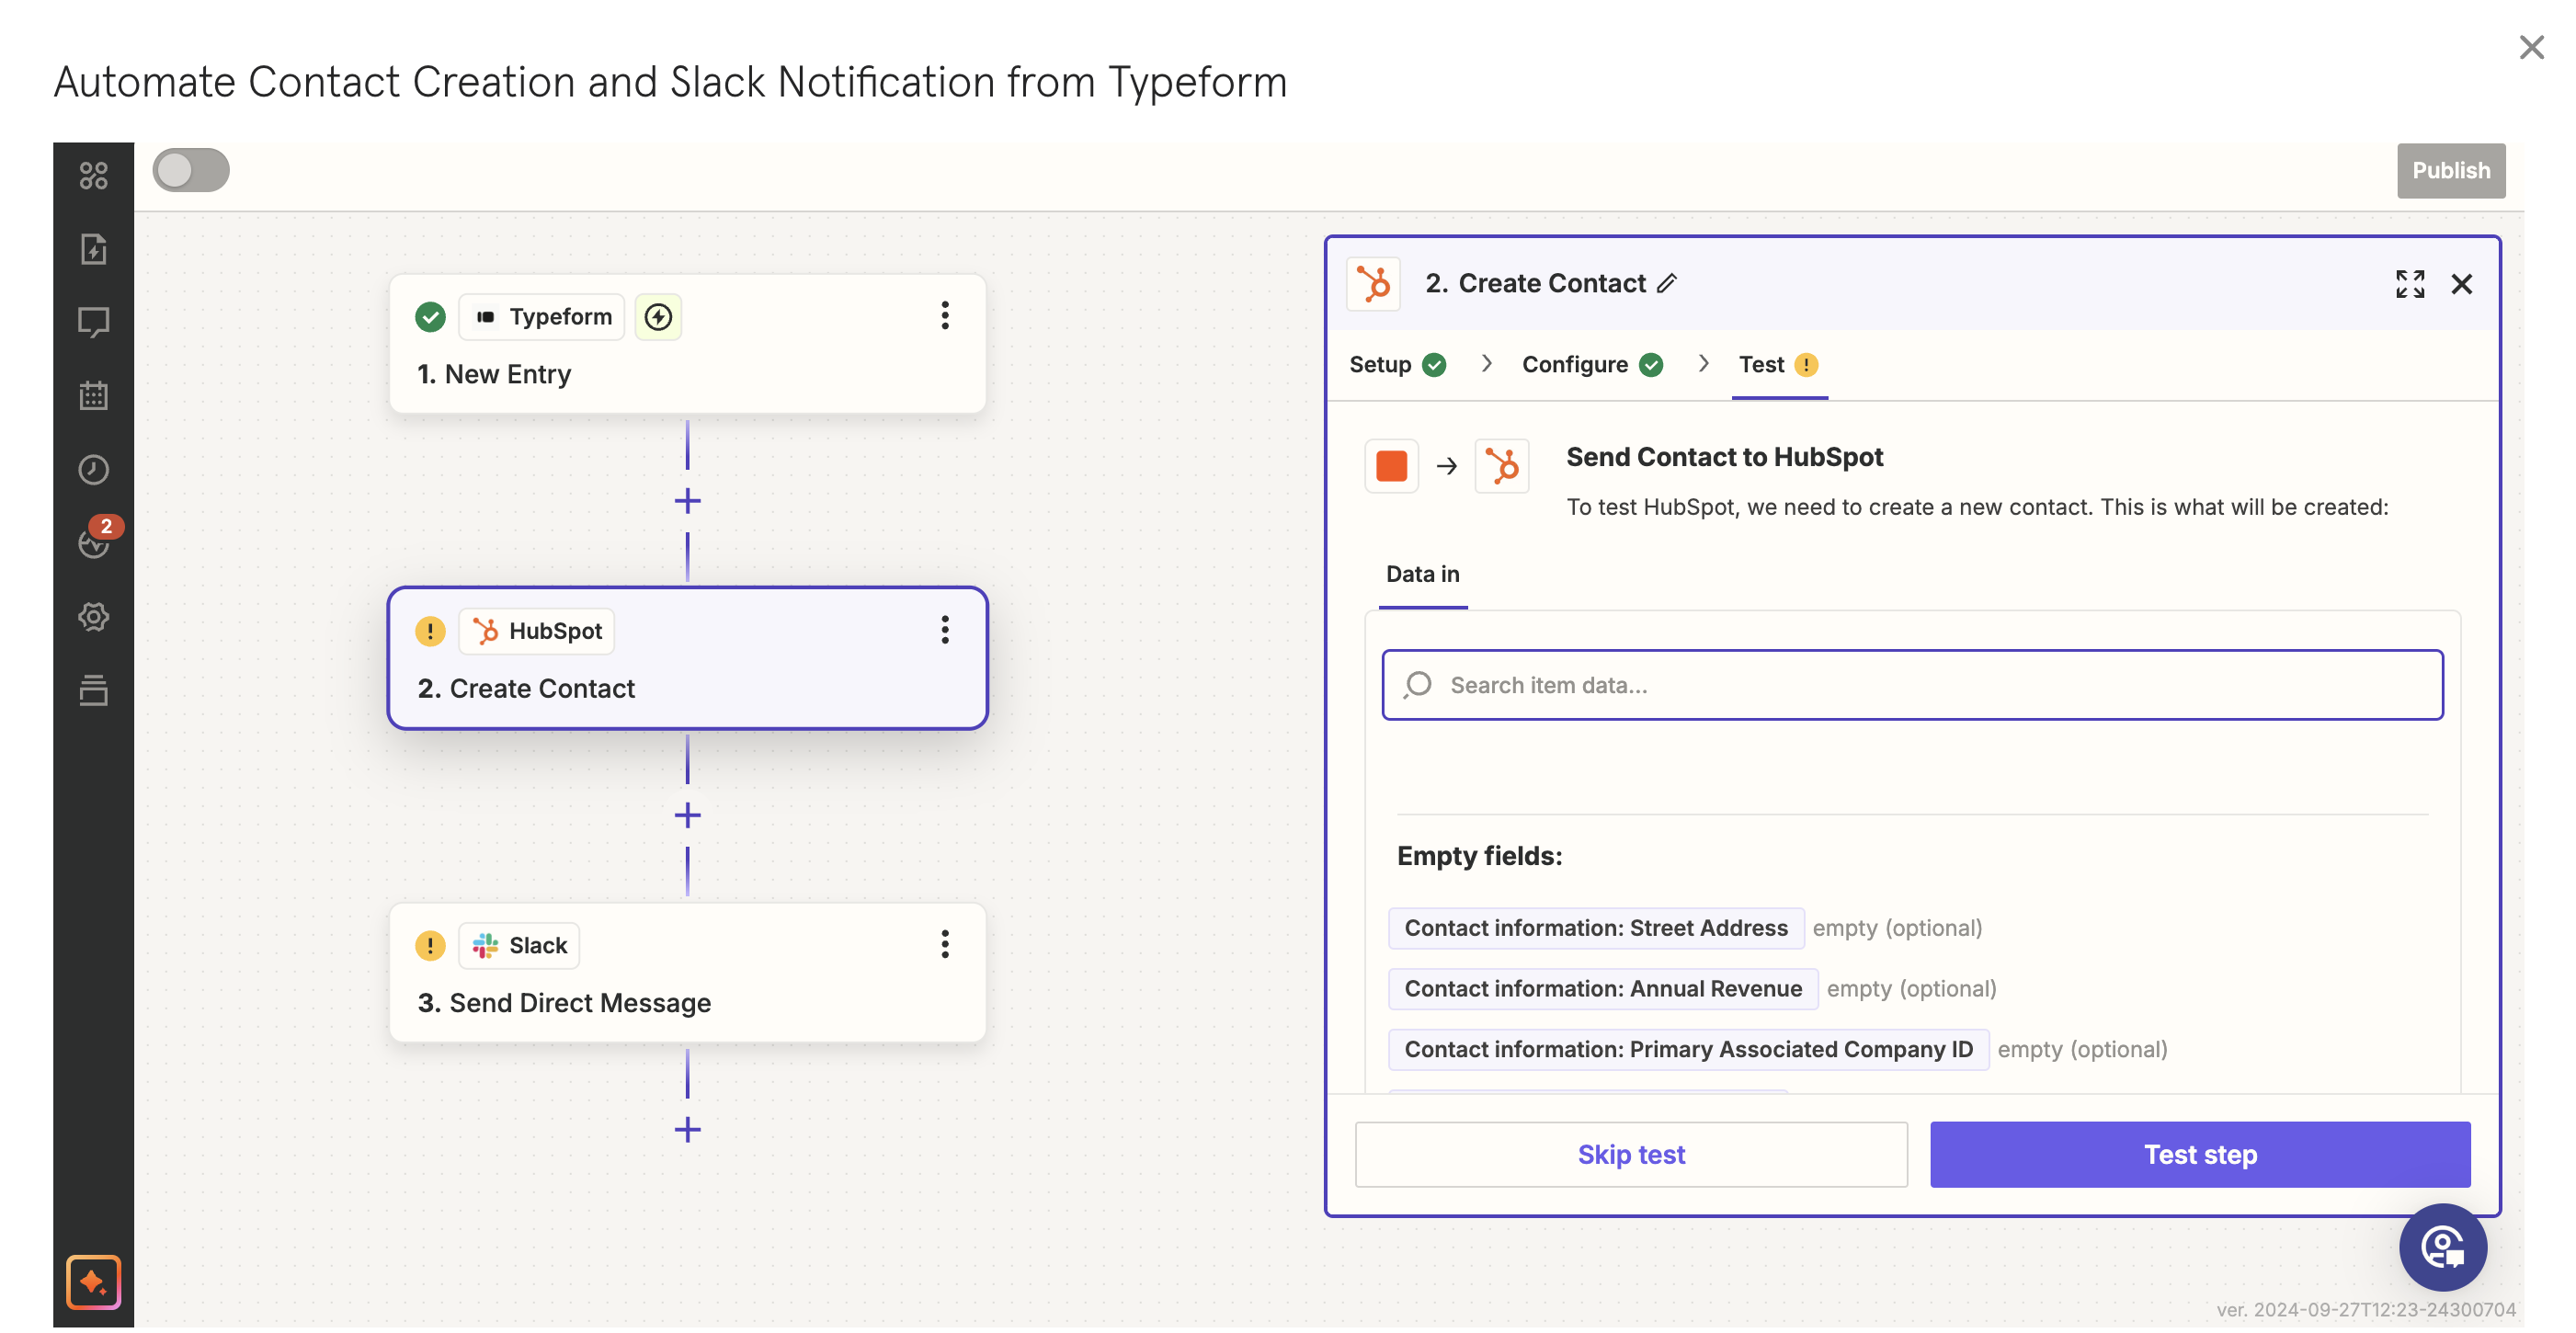Open the Slack step three-dot menu
The height and width of the screenshot is (1333, 2576).
coord(944,944)
